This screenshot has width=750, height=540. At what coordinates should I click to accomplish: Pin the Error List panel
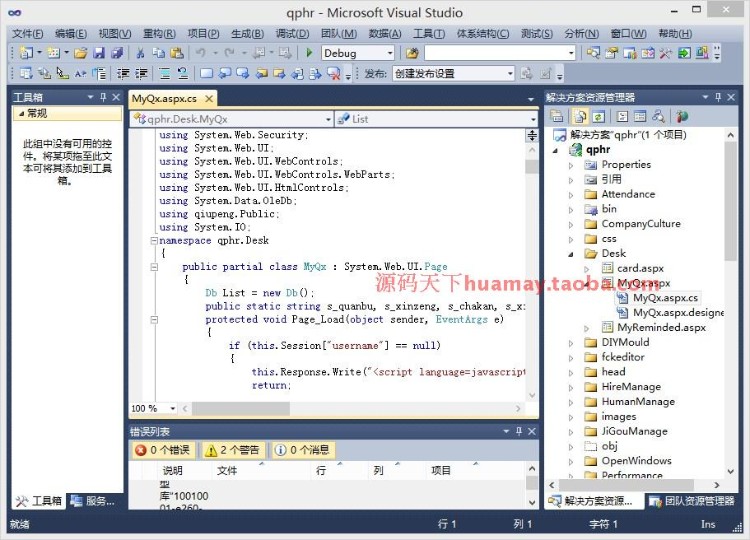coord(519,431)
